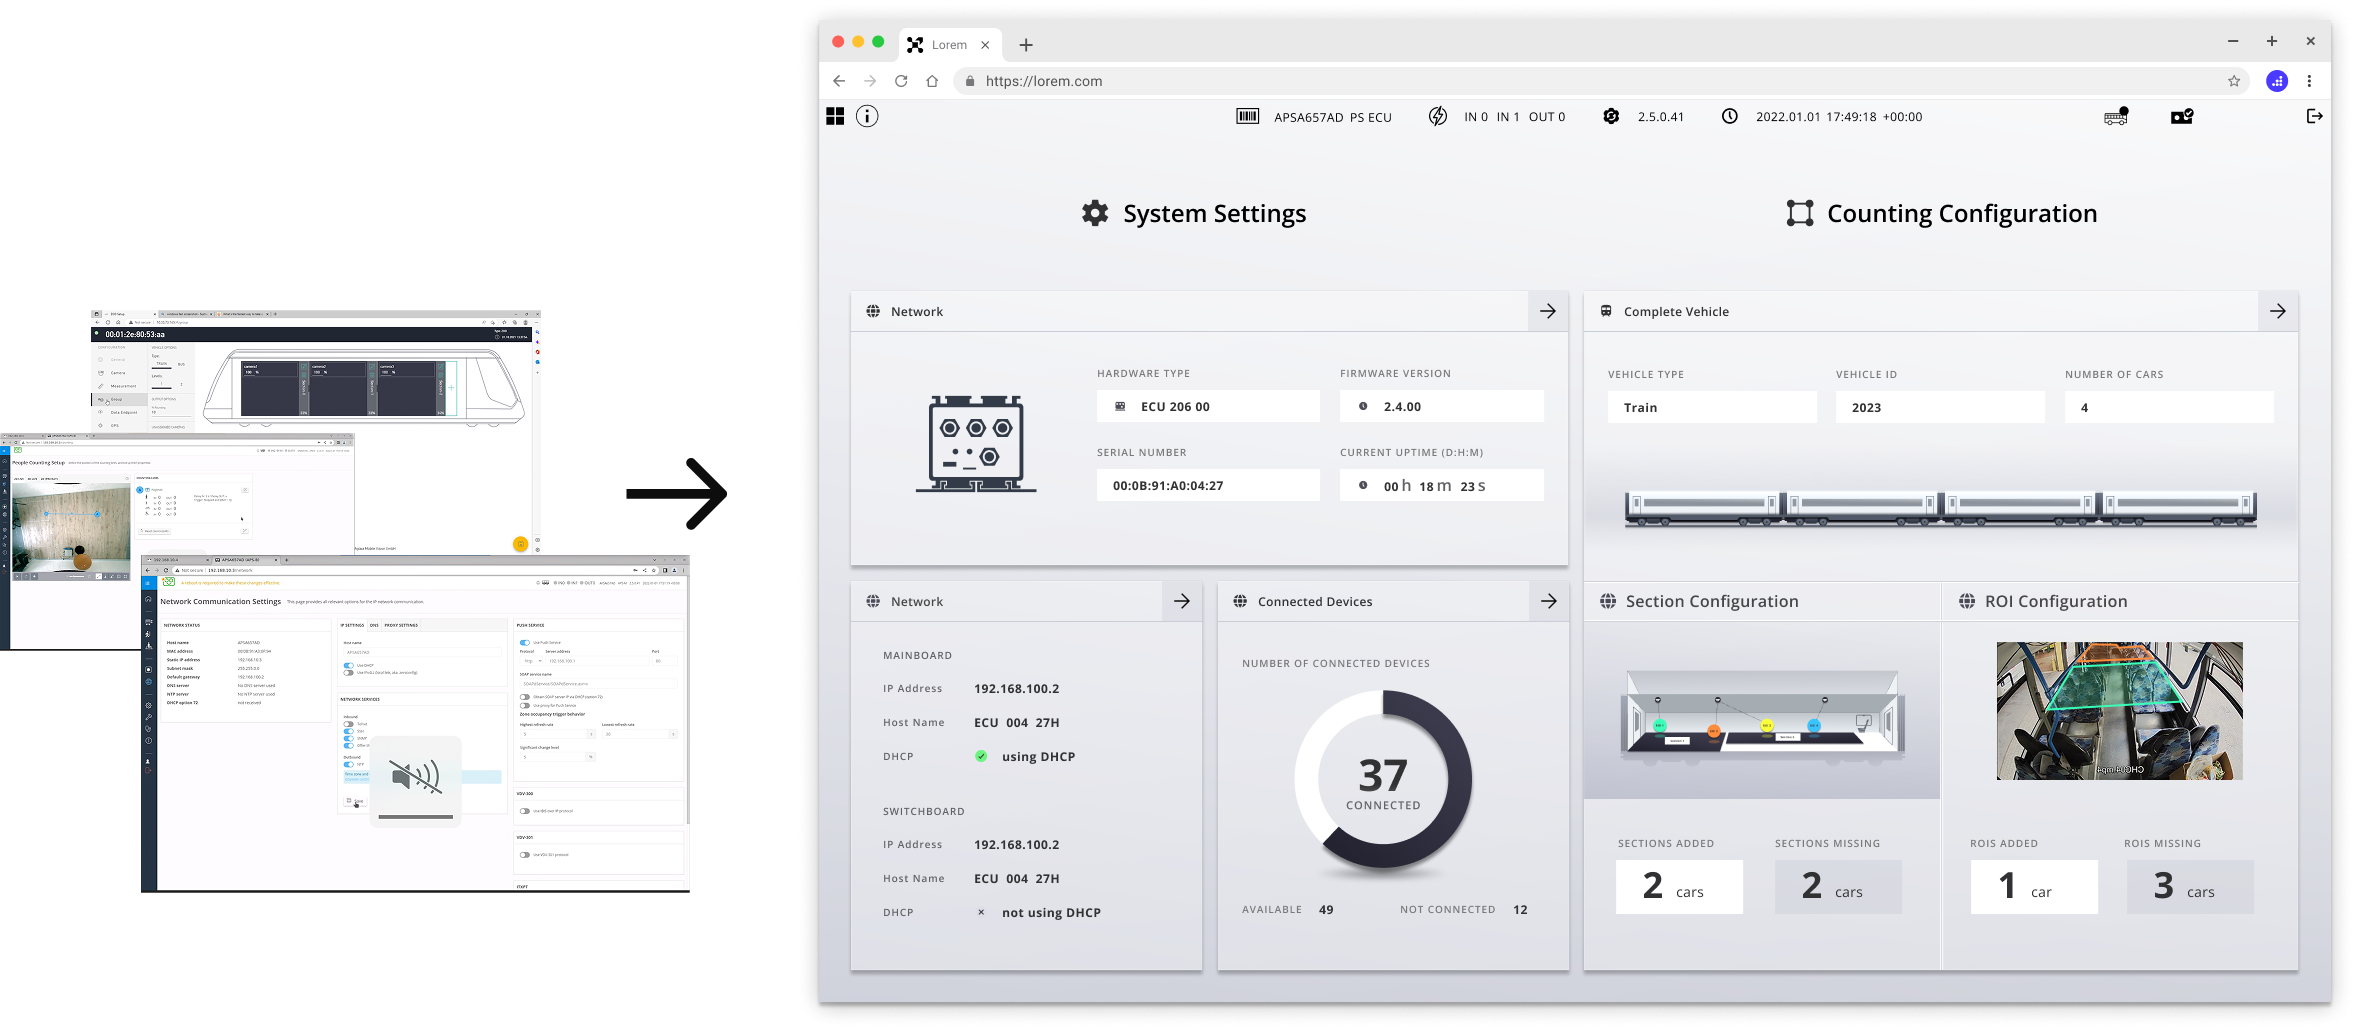This screenshot has height=1030, width=2356.
Task: Expand the Complete Vehicle card via arrow
Action: pos(2277,312)
